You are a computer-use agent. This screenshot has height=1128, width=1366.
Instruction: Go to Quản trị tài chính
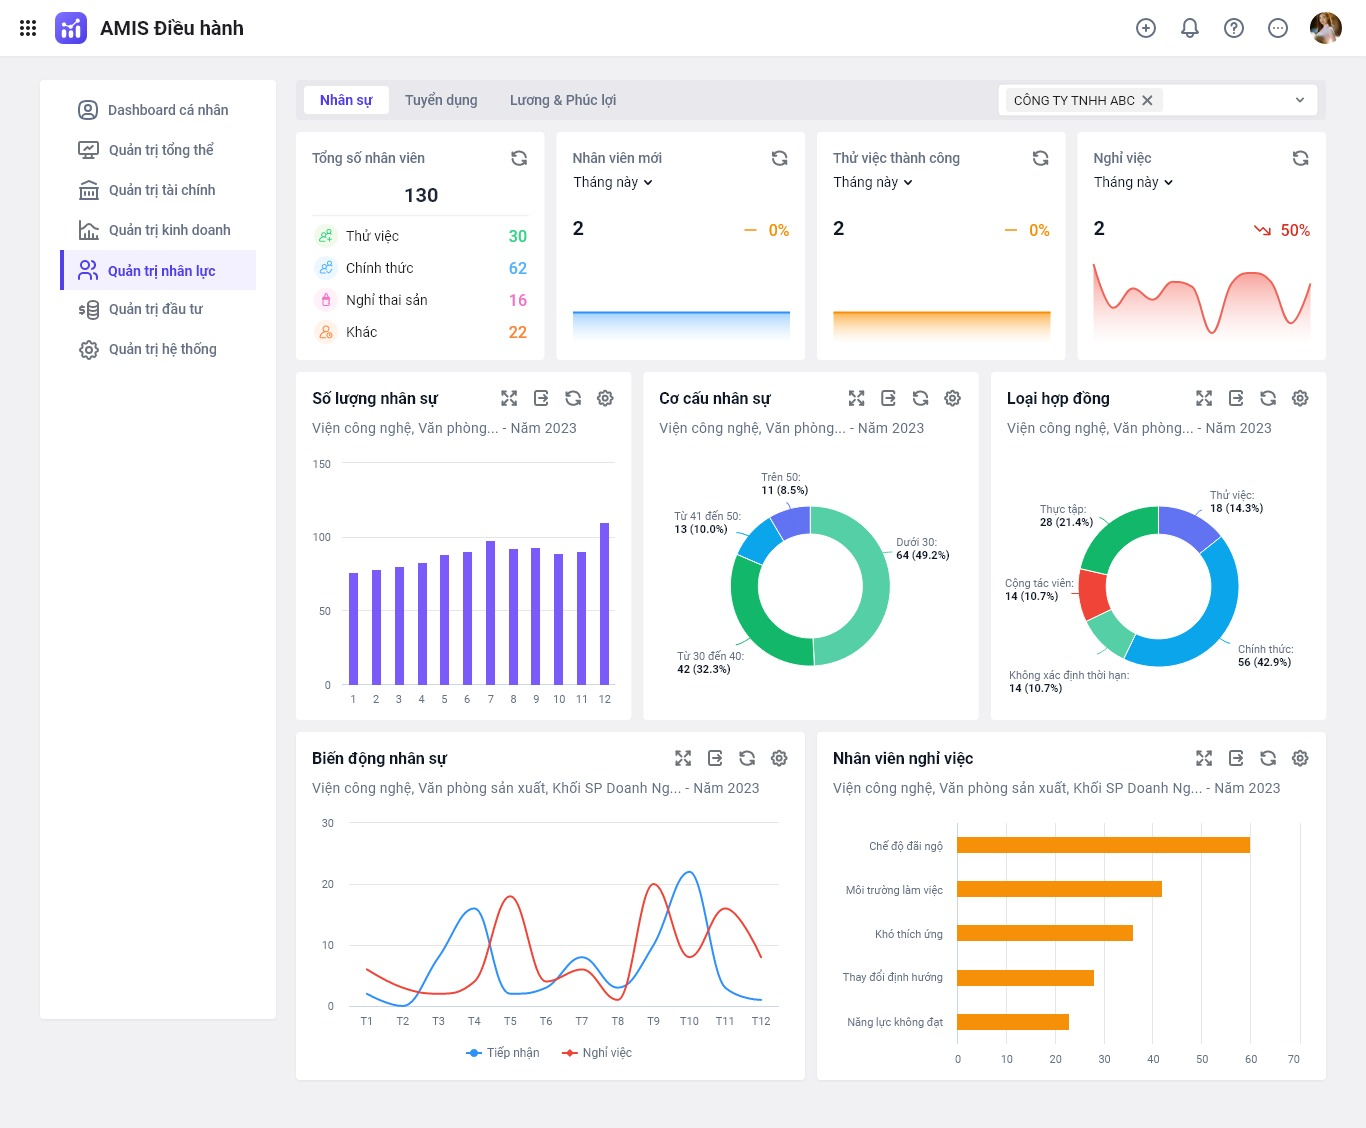(x=161, y=190)
